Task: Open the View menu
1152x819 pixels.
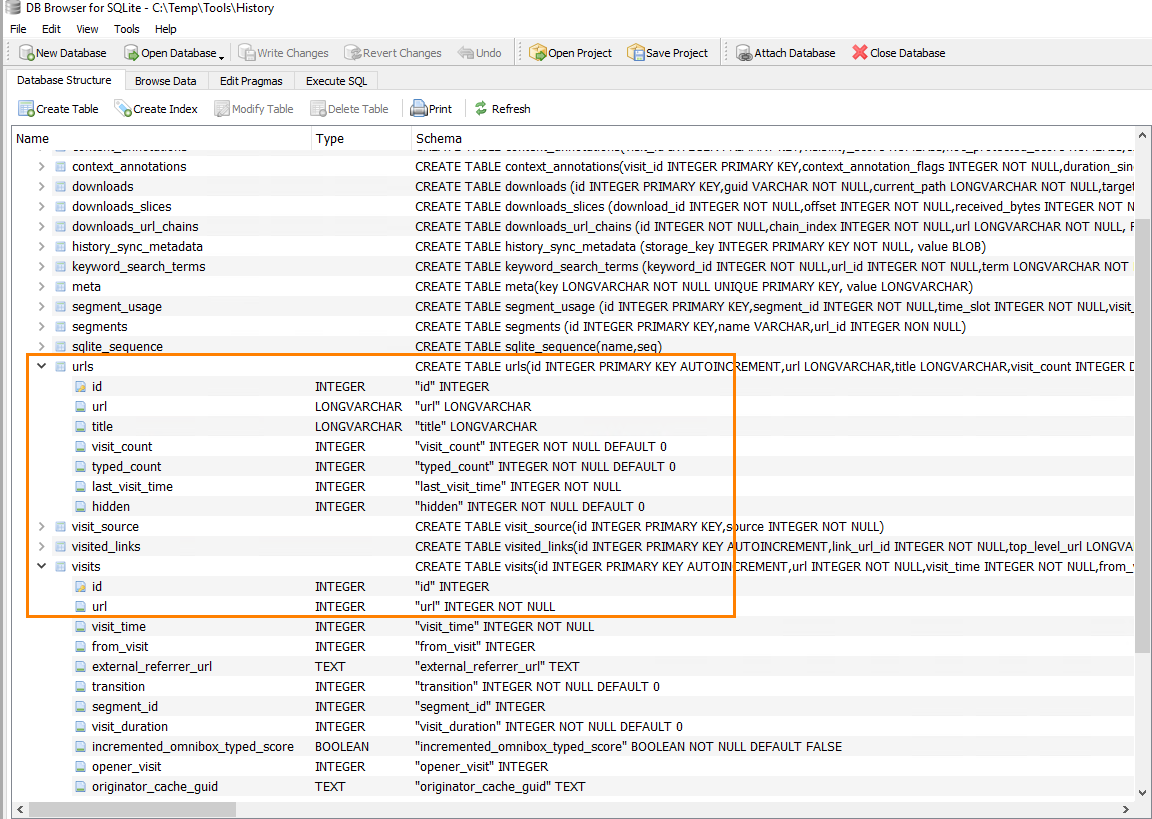Action: (87, 29)
